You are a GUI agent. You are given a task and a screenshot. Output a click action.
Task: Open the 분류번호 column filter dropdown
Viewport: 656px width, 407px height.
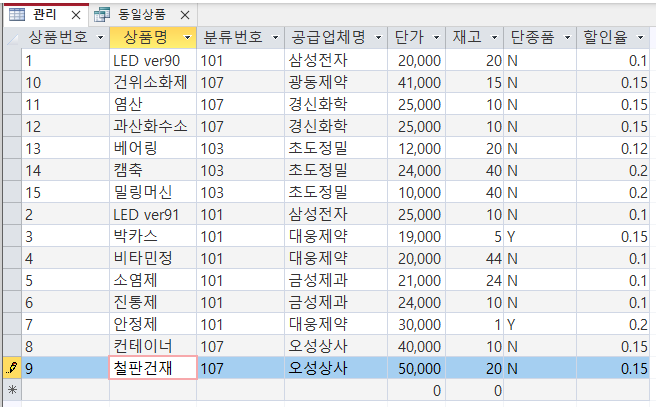[x=275, y=38]
